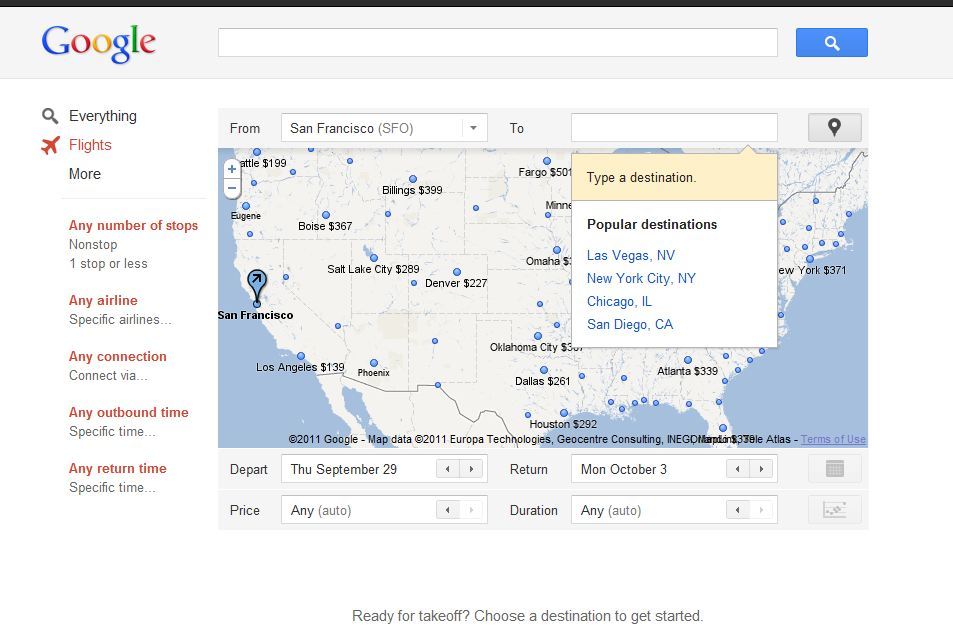The width and height of the screenshot is (953, 638).
Task: Click the Google logo
Action: (x=98, y=44)
